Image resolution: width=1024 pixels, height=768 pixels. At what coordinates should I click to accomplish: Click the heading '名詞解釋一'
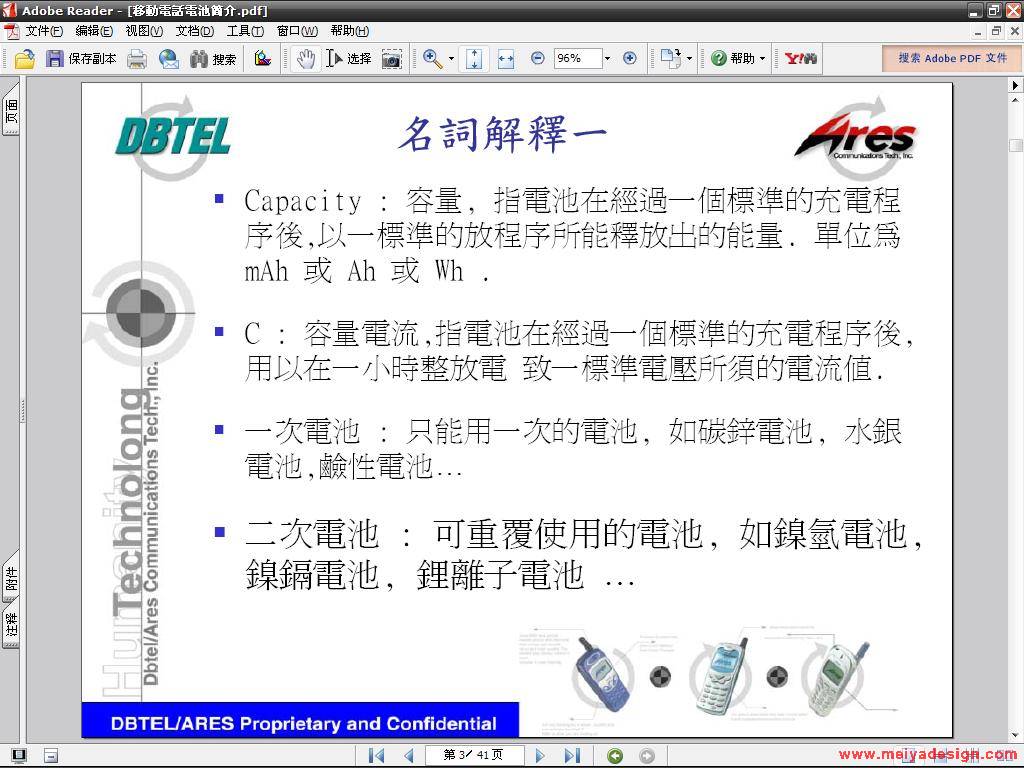(502, 134)
